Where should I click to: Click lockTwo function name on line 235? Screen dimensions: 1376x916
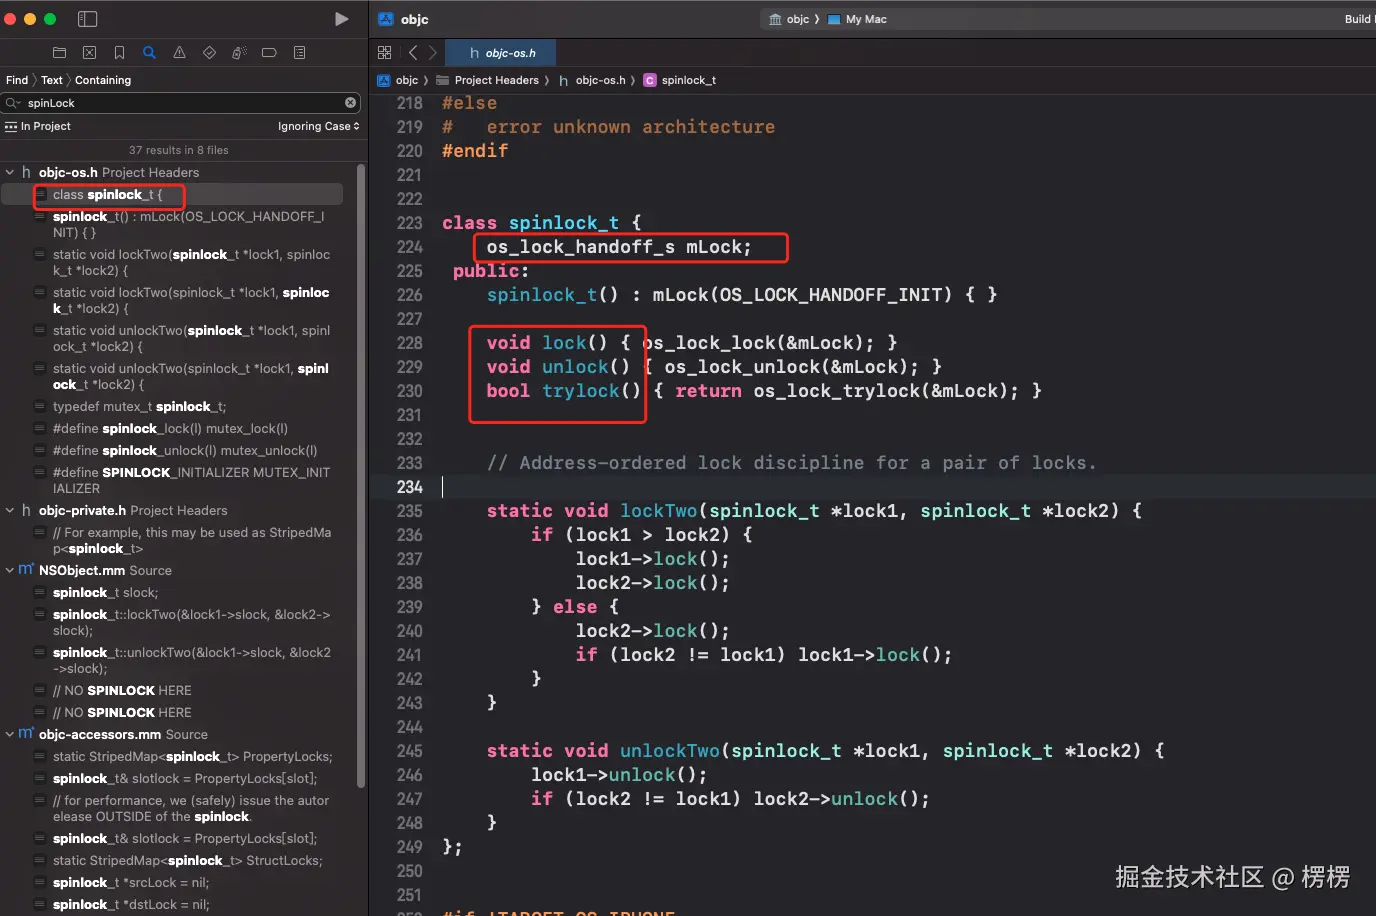point(658,511)
